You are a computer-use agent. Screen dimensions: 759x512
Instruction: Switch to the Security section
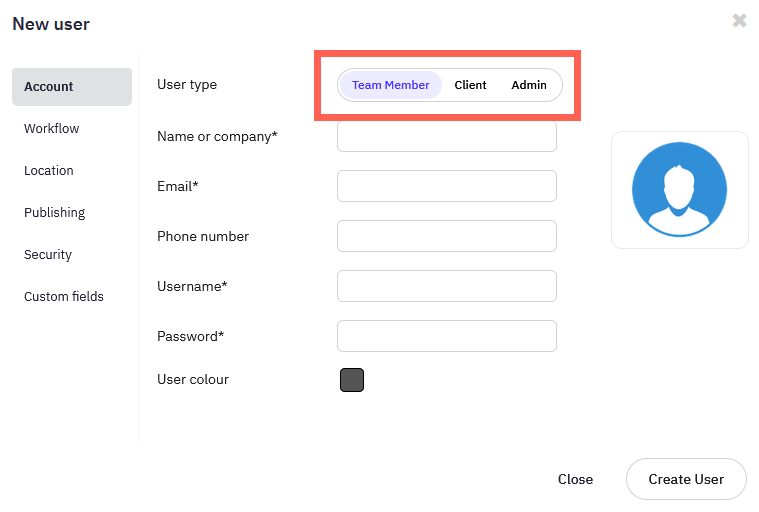point(48,255)
